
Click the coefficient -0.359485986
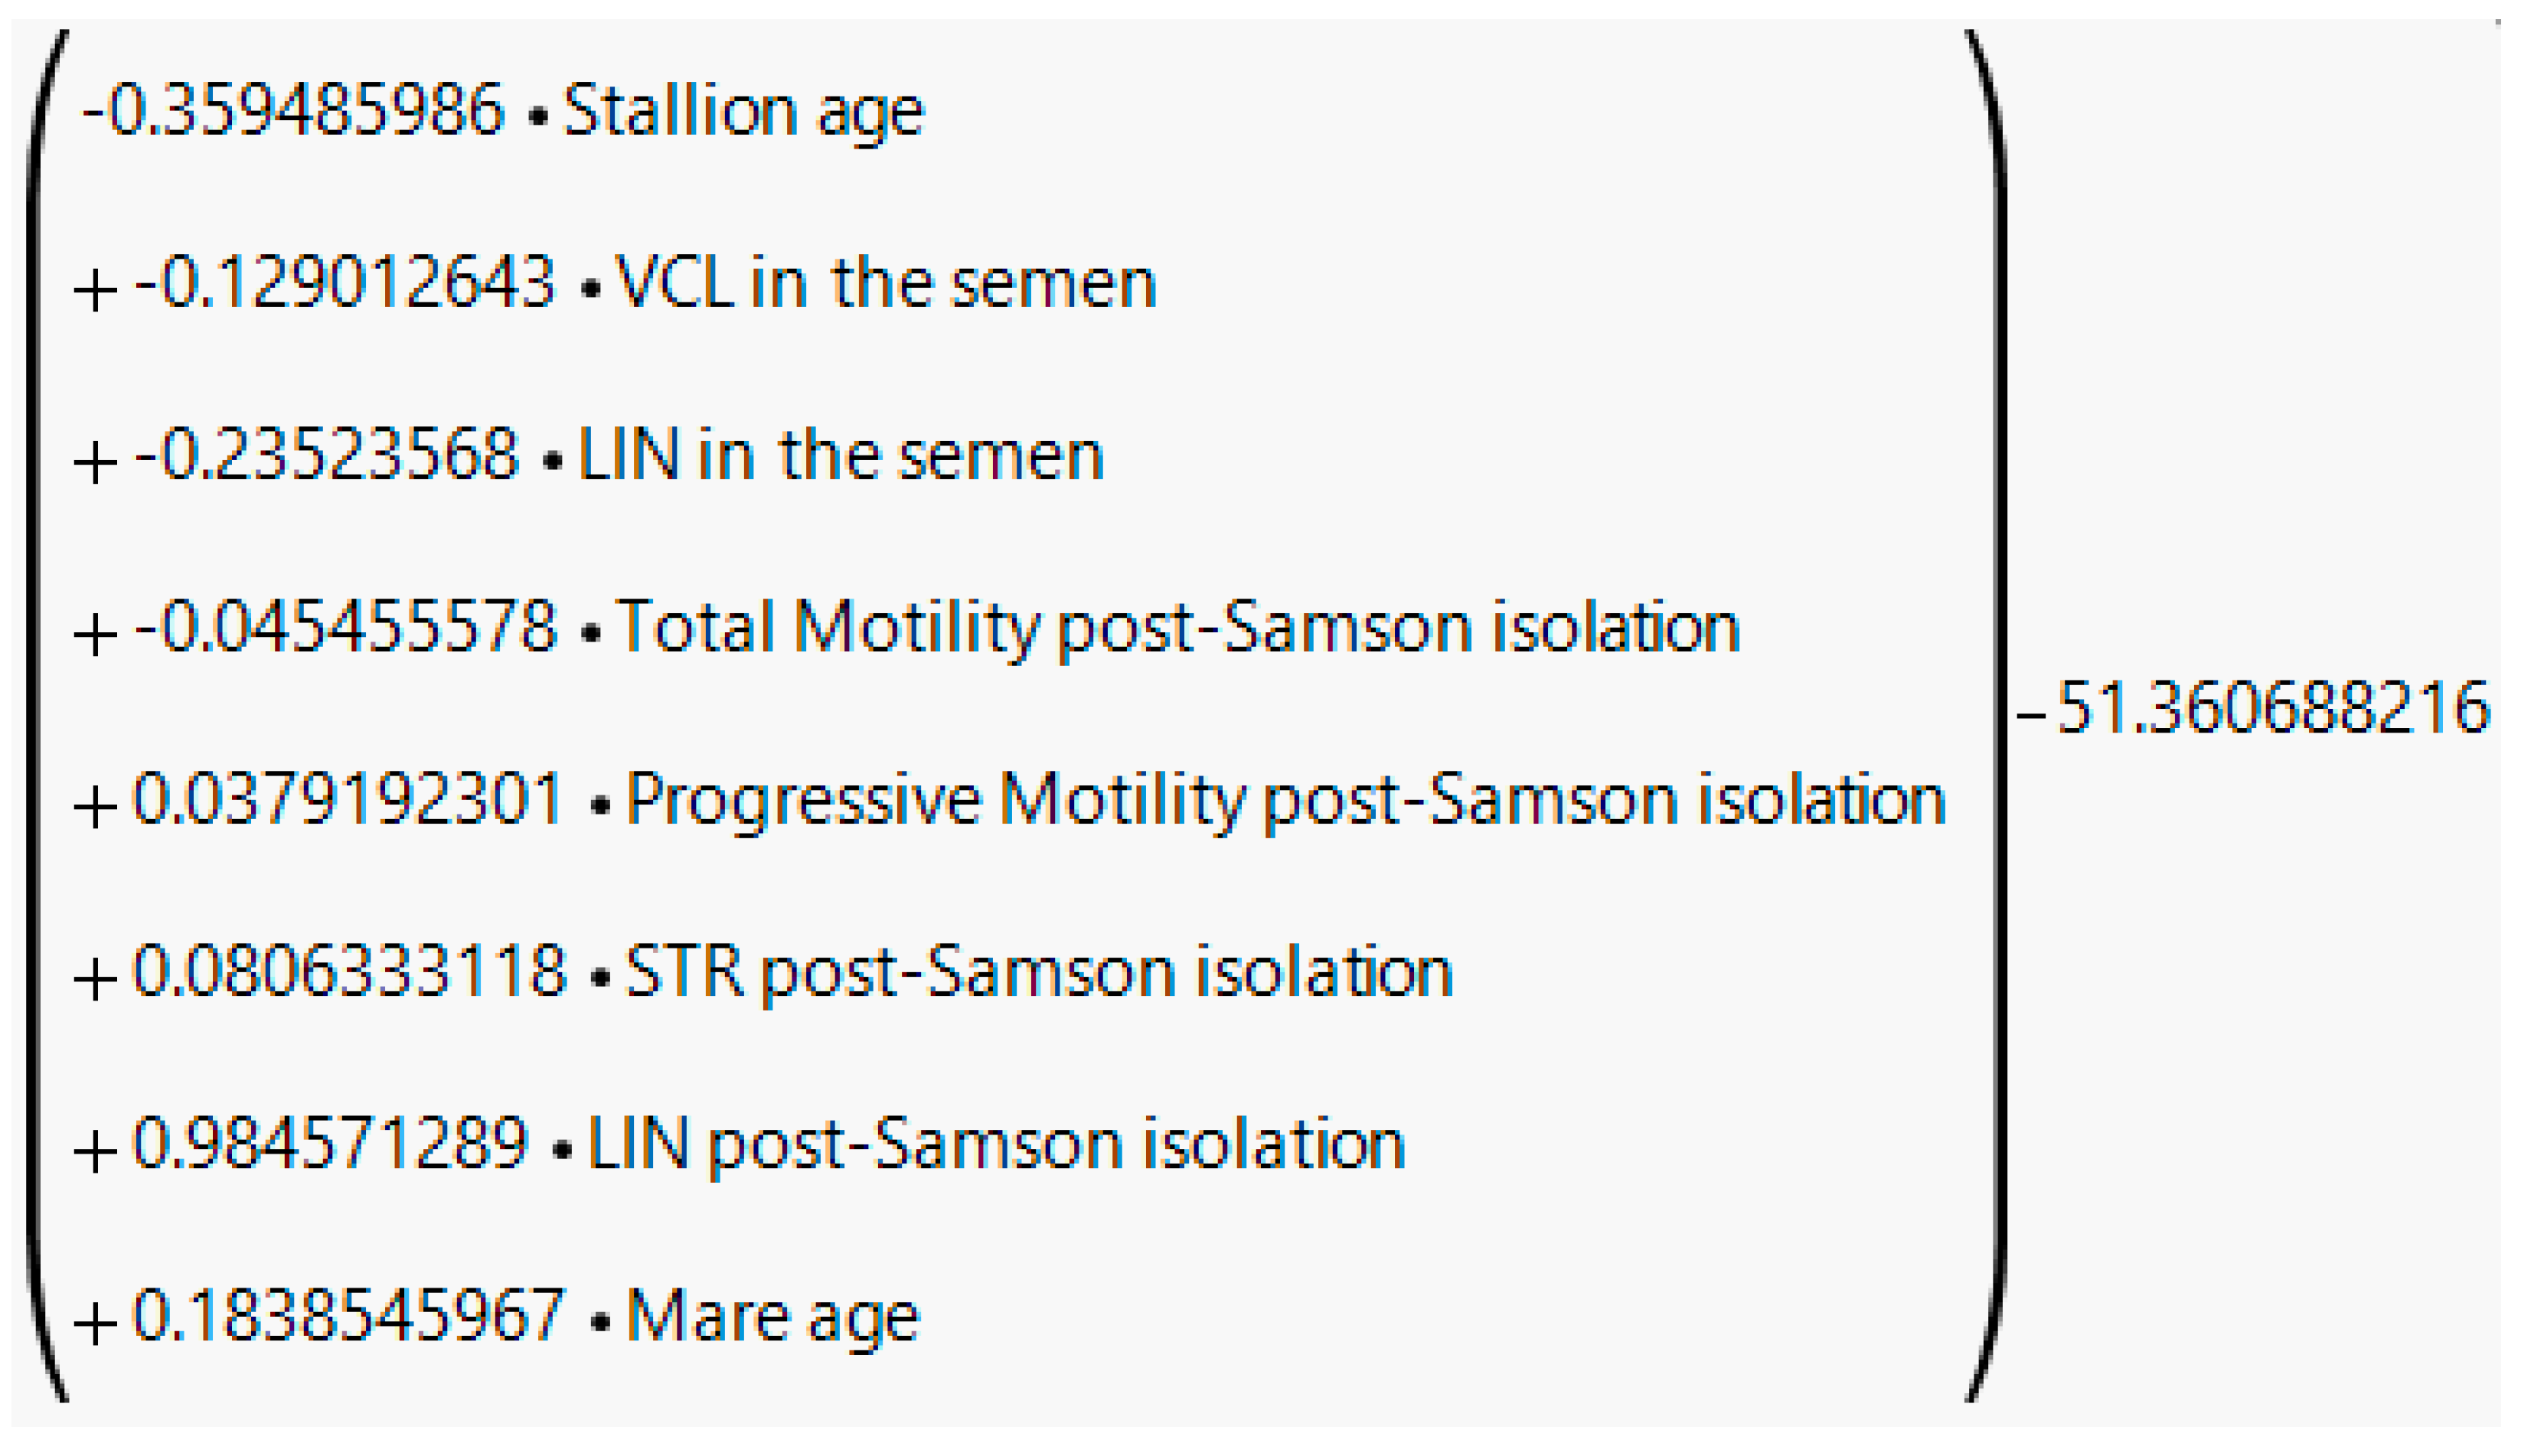(x=293, y=110)
